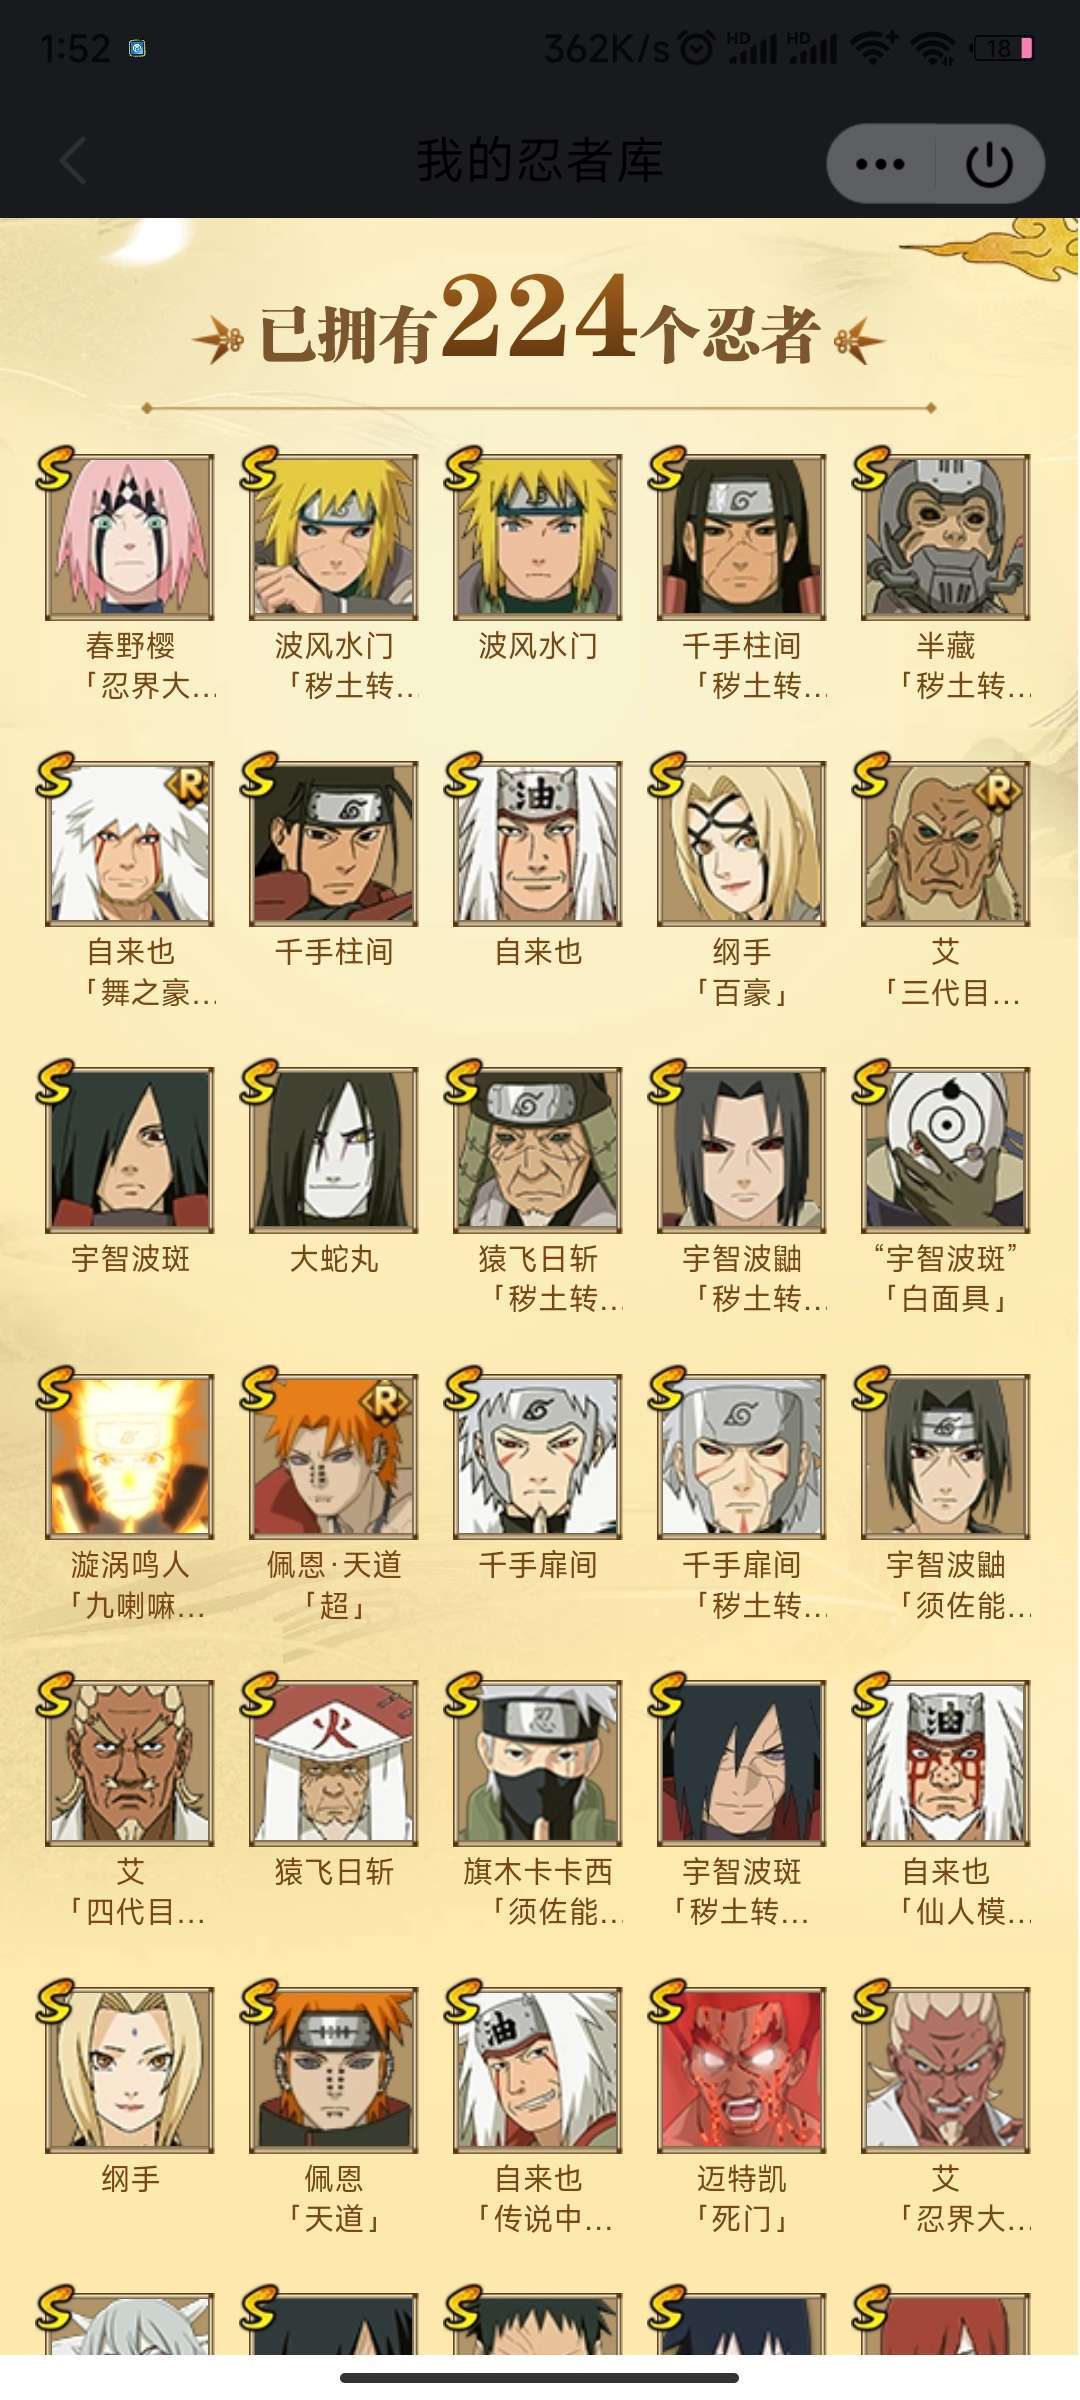Select 春野樱 pink-haired ninja portrait
Screen dimensions: 1080x2400
(130, 537)
